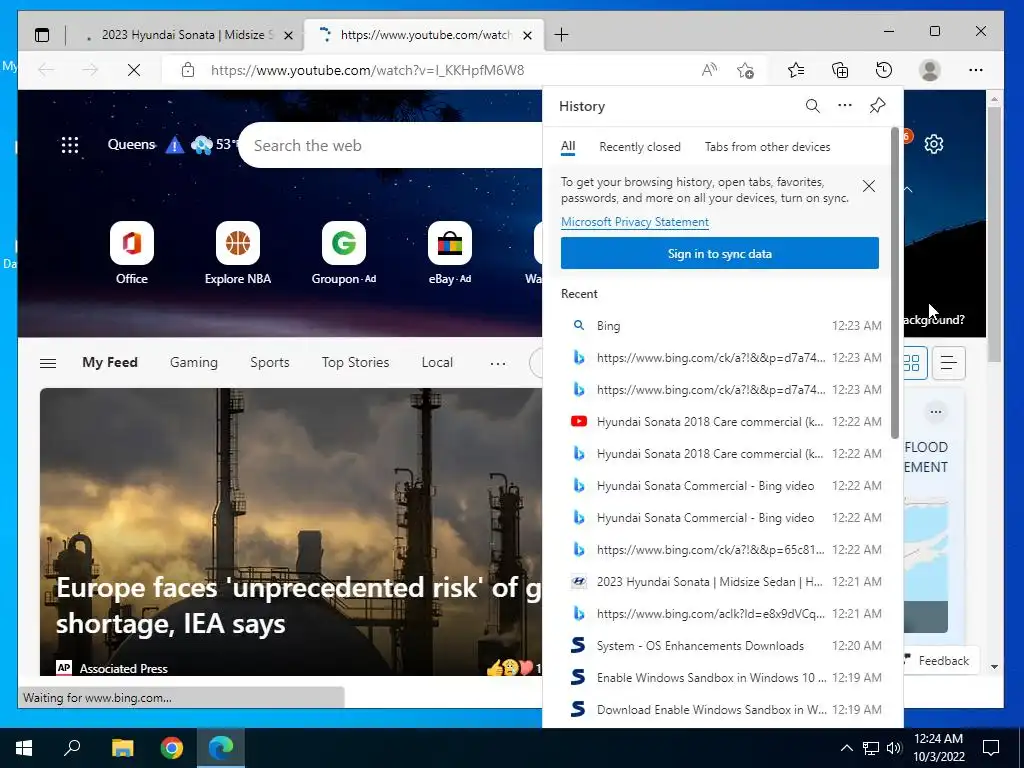Collapse the quick links chevron
Screen dimensions: 1024x768
click(x=908, y=189)
